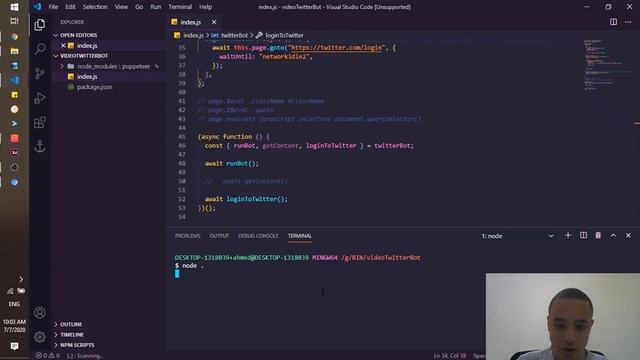Open Source Control view
Image resolution: width=640 pixels, height=360 pixels.
[40, 73]
